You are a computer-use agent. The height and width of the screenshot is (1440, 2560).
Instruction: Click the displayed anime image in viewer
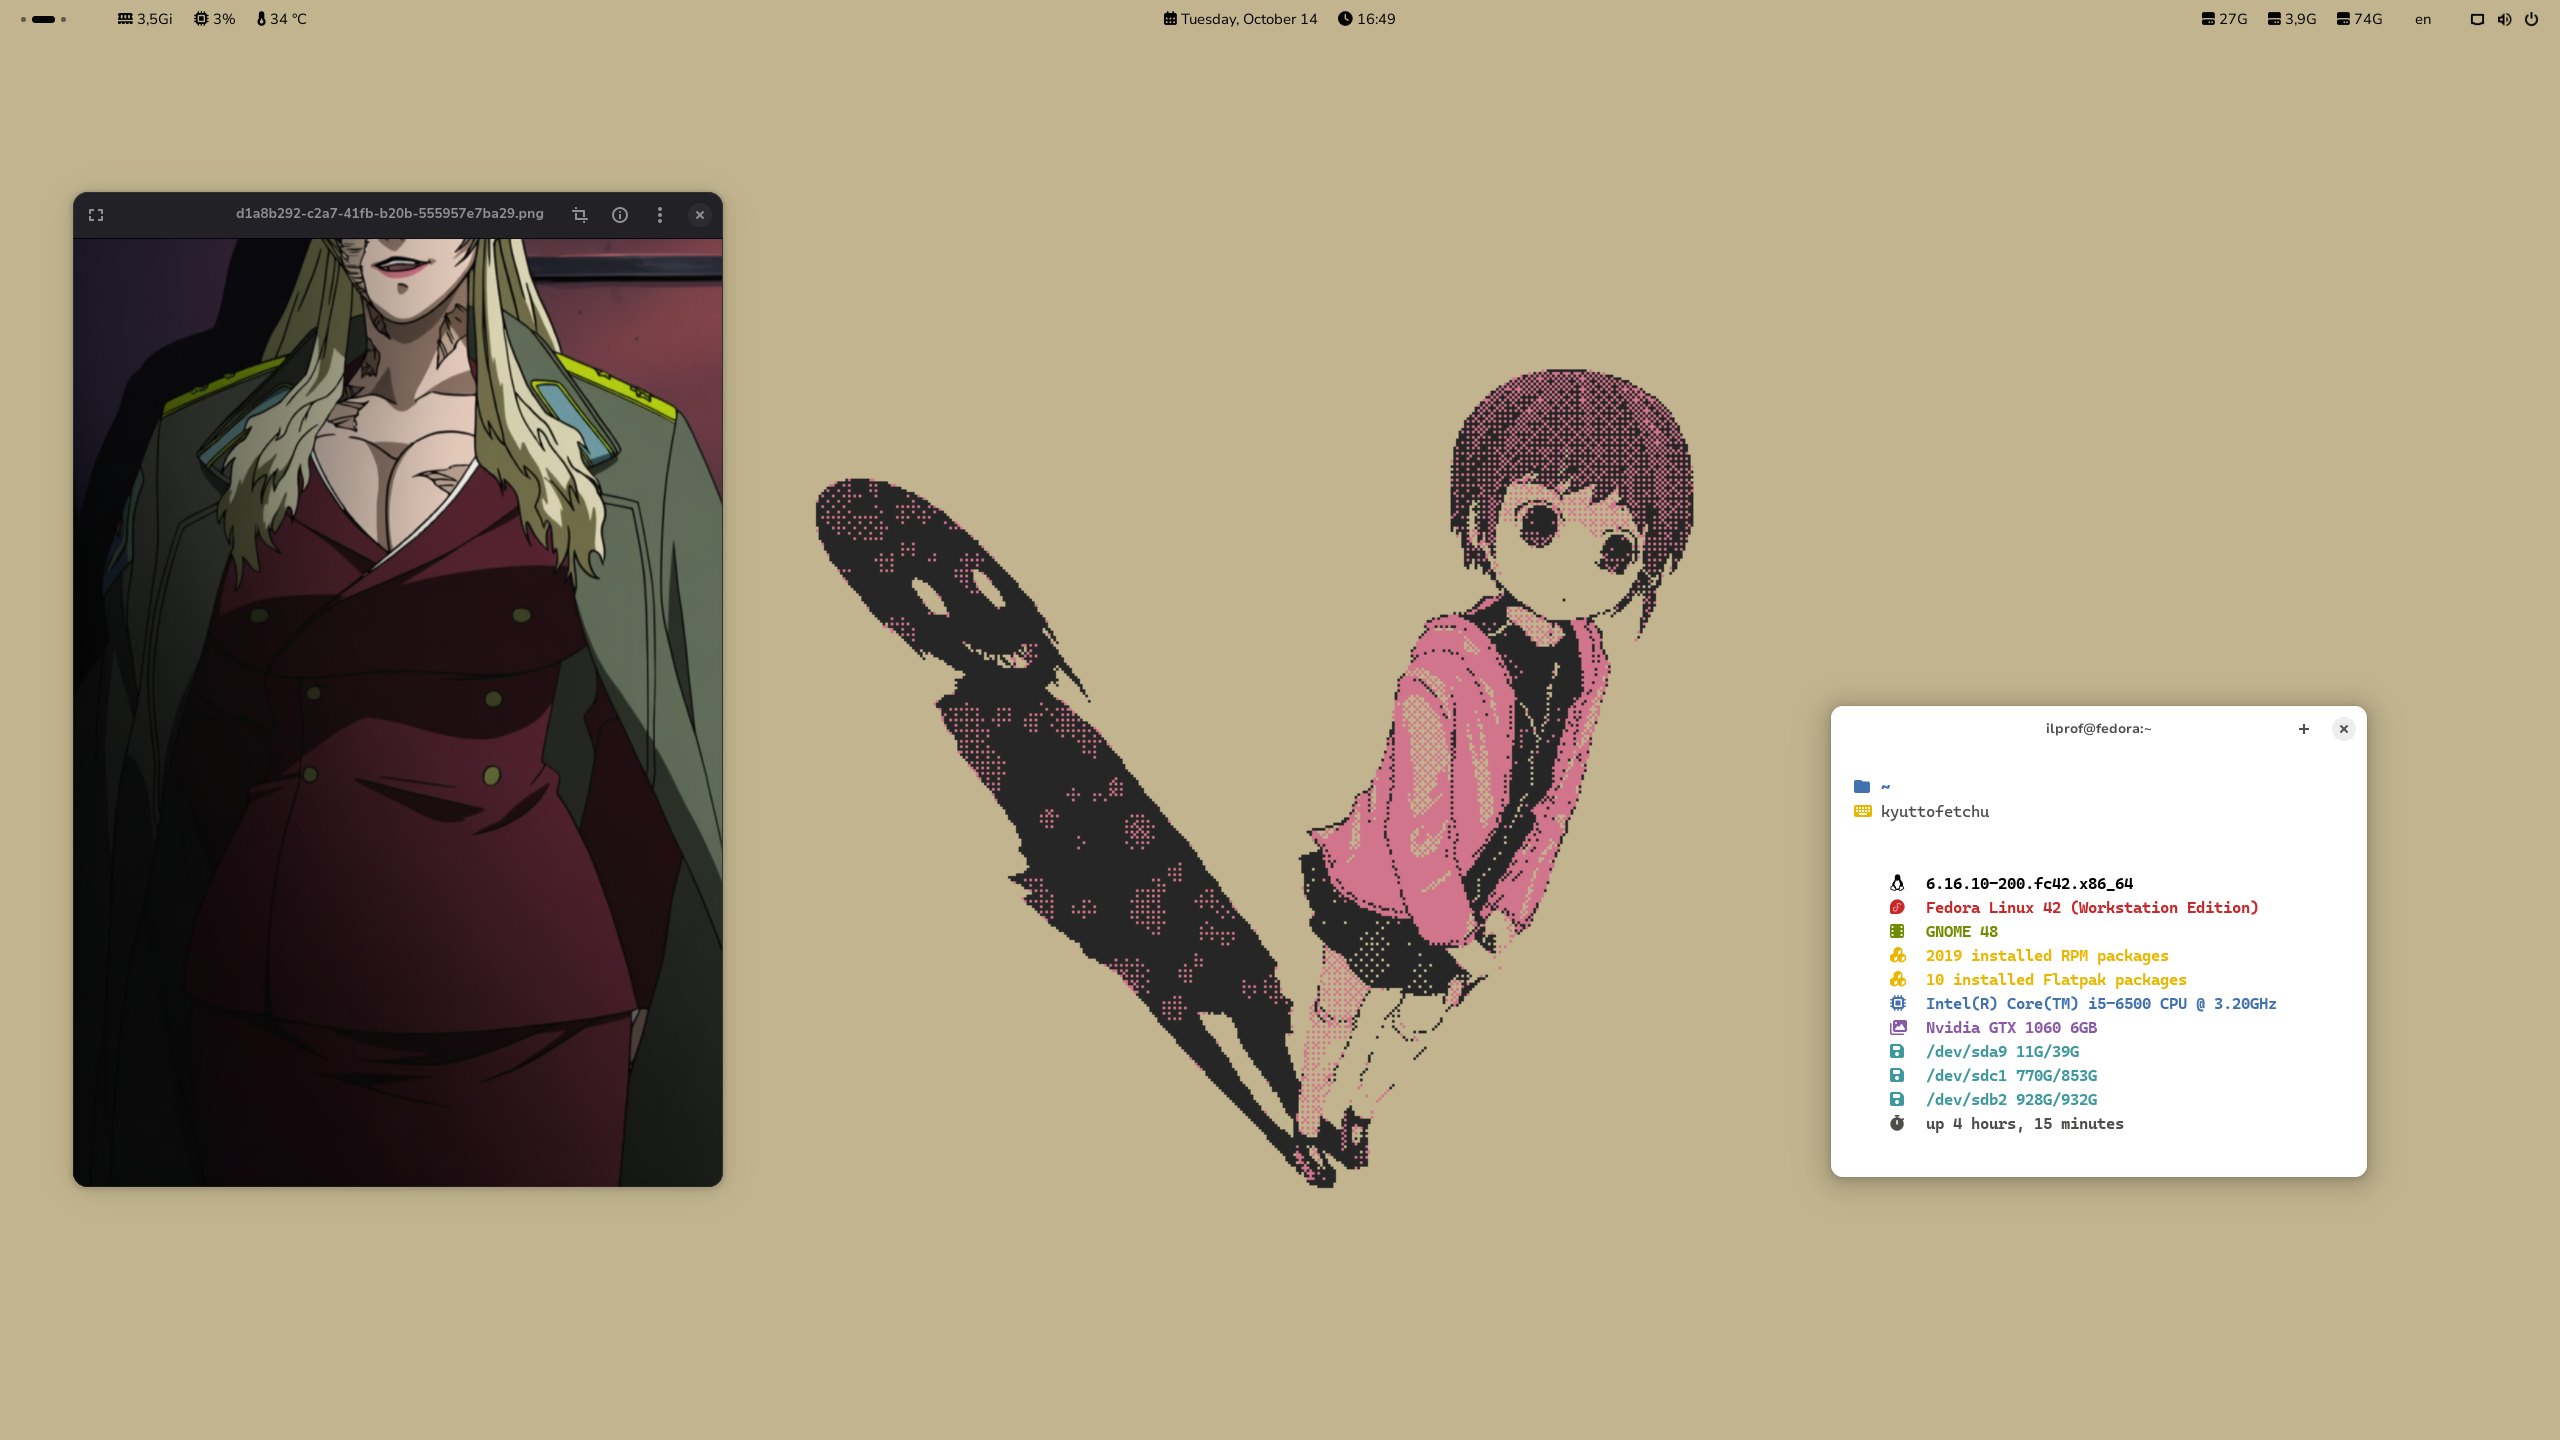[398, 712]
